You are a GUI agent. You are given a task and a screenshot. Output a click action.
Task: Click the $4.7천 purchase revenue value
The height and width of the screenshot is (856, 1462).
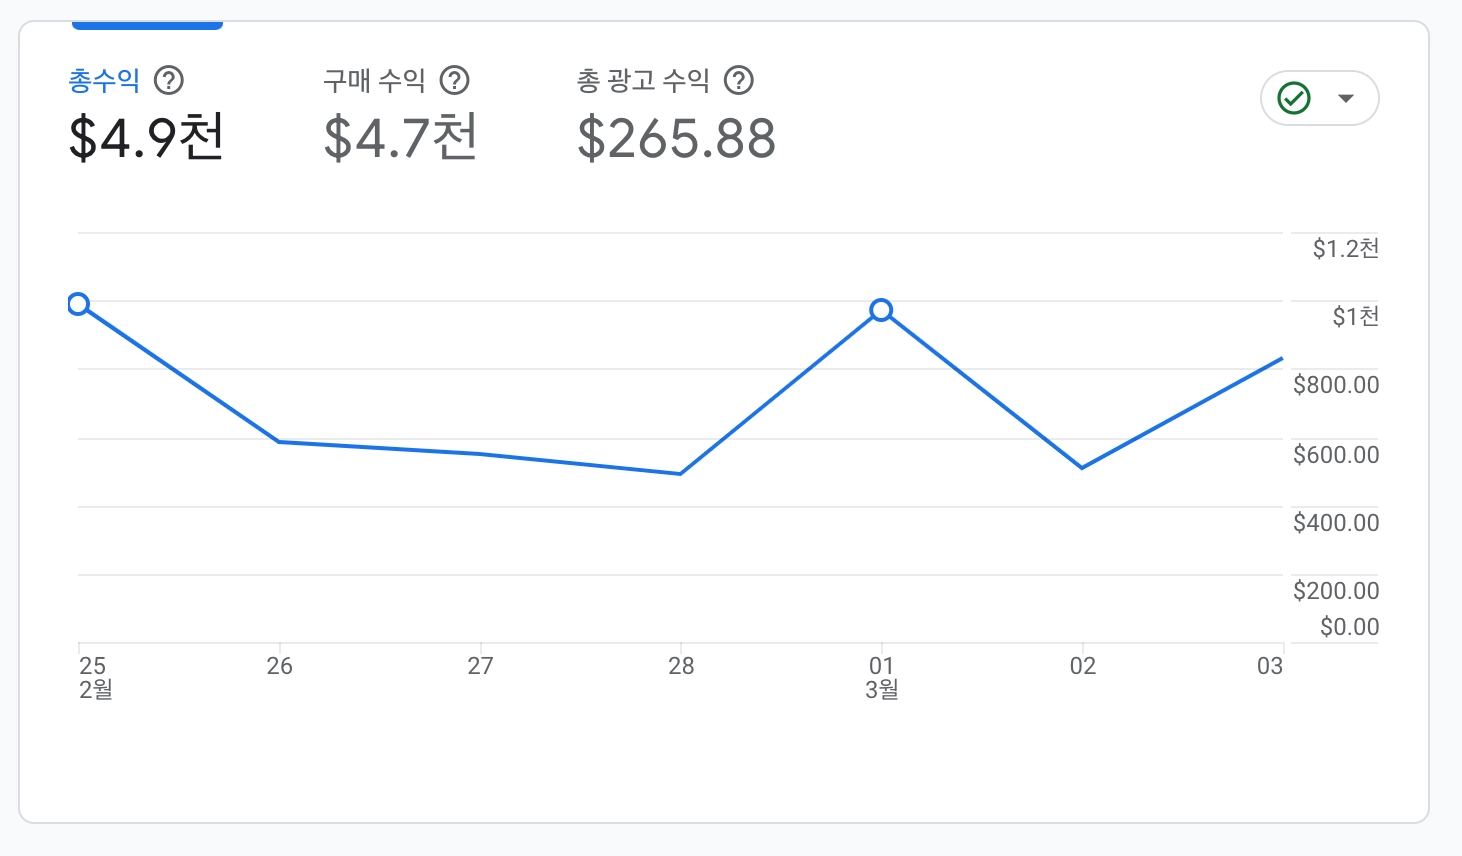click(x=401, y=138)
